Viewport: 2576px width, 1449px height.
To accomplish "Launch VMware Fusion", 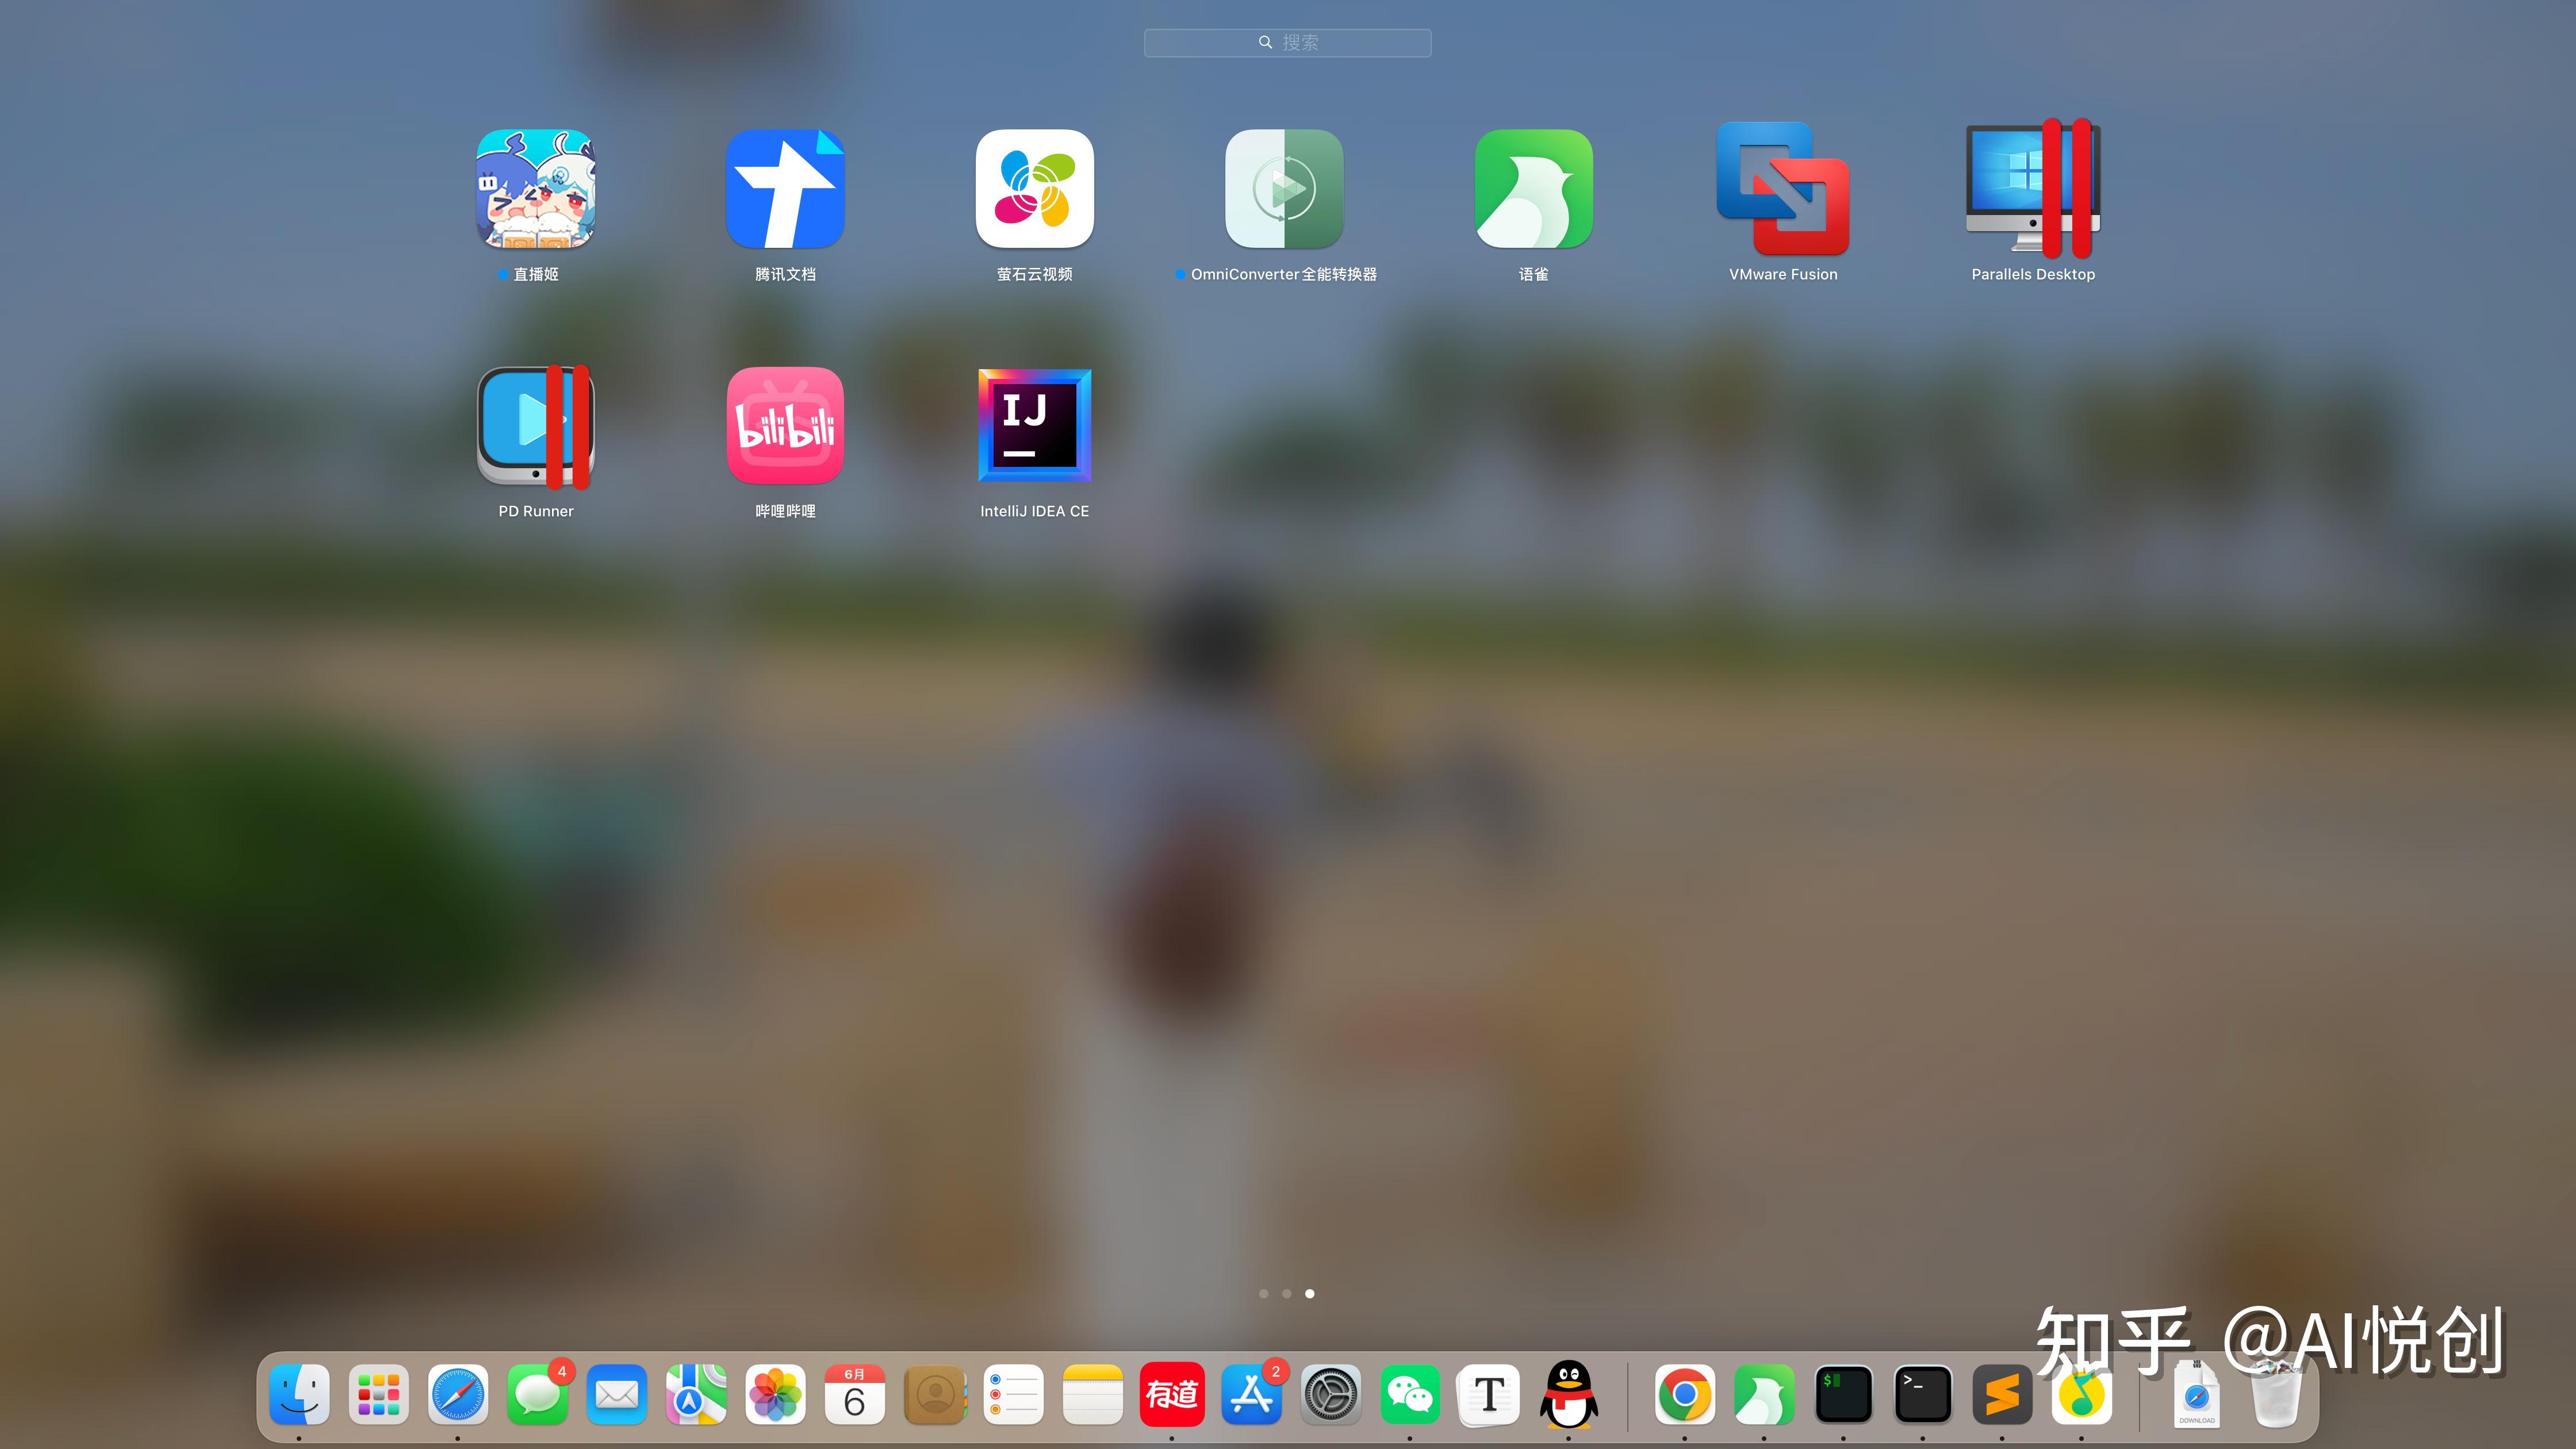I will coord(1783,189).
